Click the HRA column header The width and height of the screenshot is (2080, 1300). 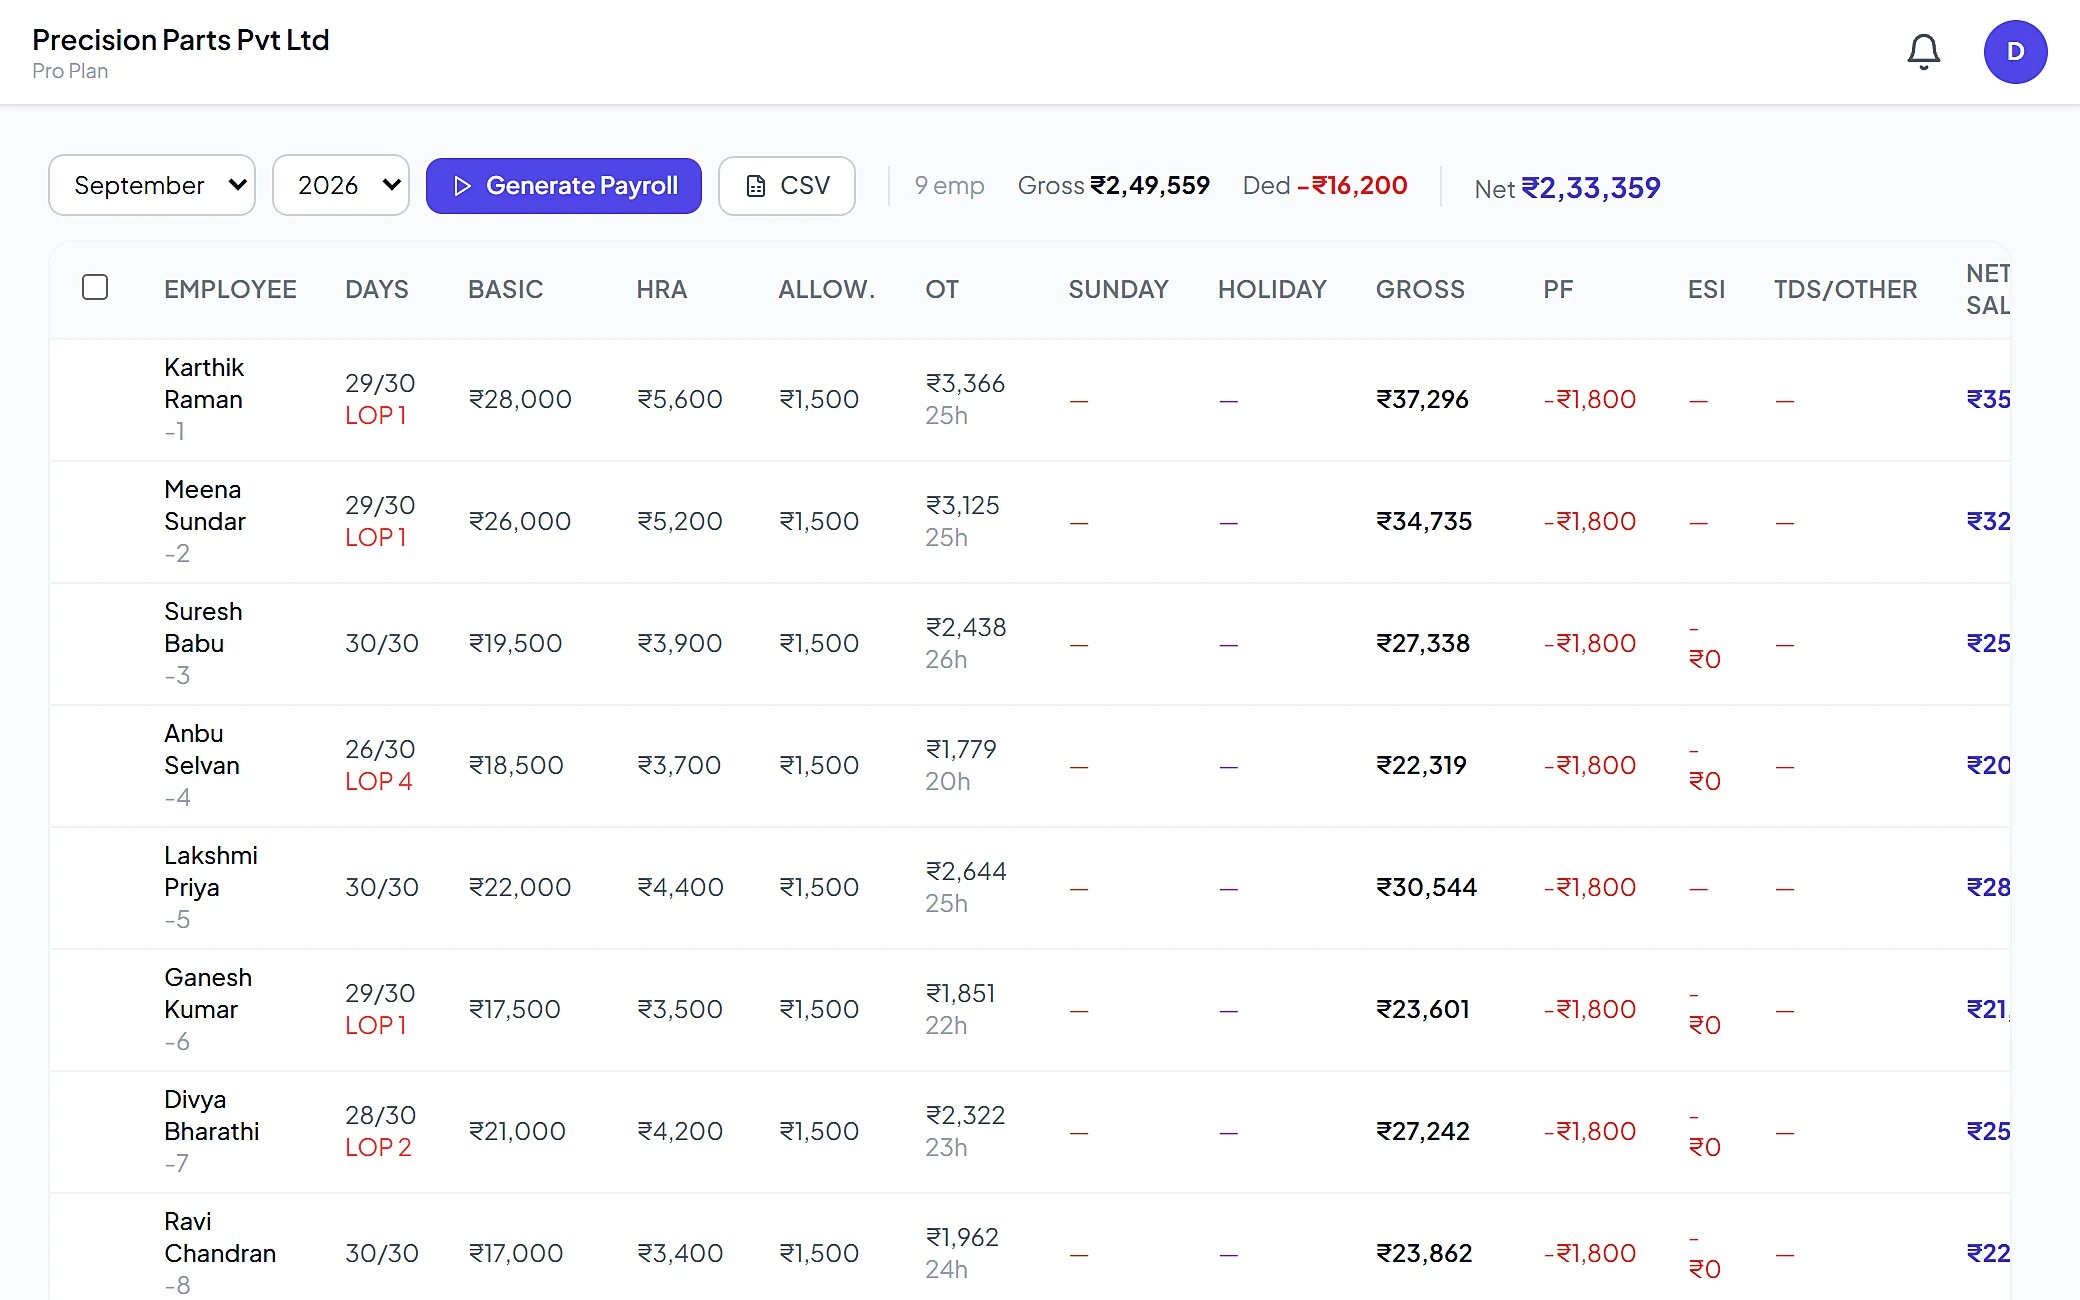click(661, 290)
